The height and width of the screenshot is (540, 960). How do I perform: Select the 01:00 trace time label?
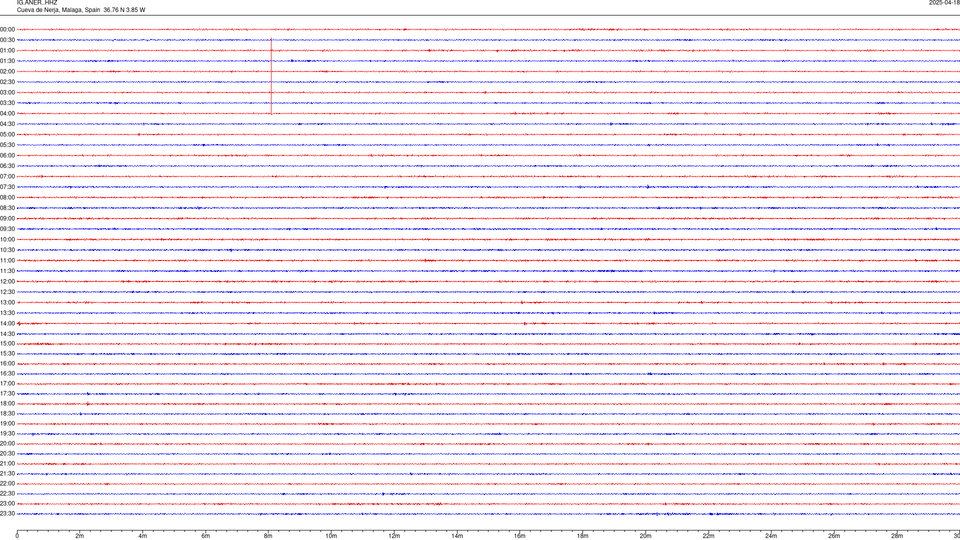7,50
